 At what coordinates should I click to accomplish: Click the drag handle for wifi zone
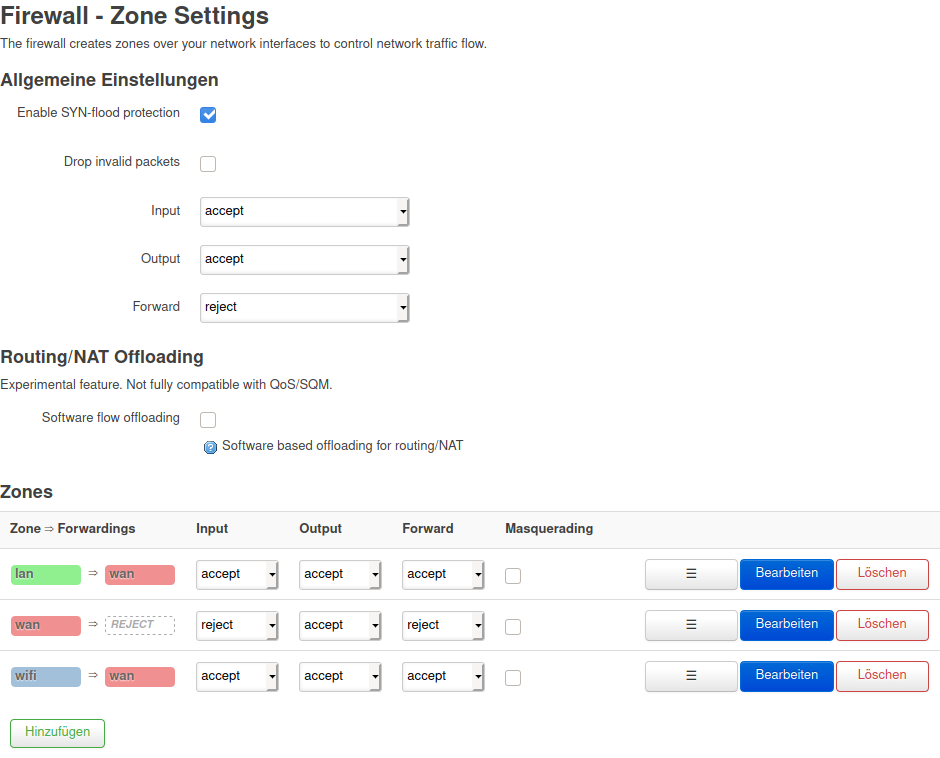[691, 676]
